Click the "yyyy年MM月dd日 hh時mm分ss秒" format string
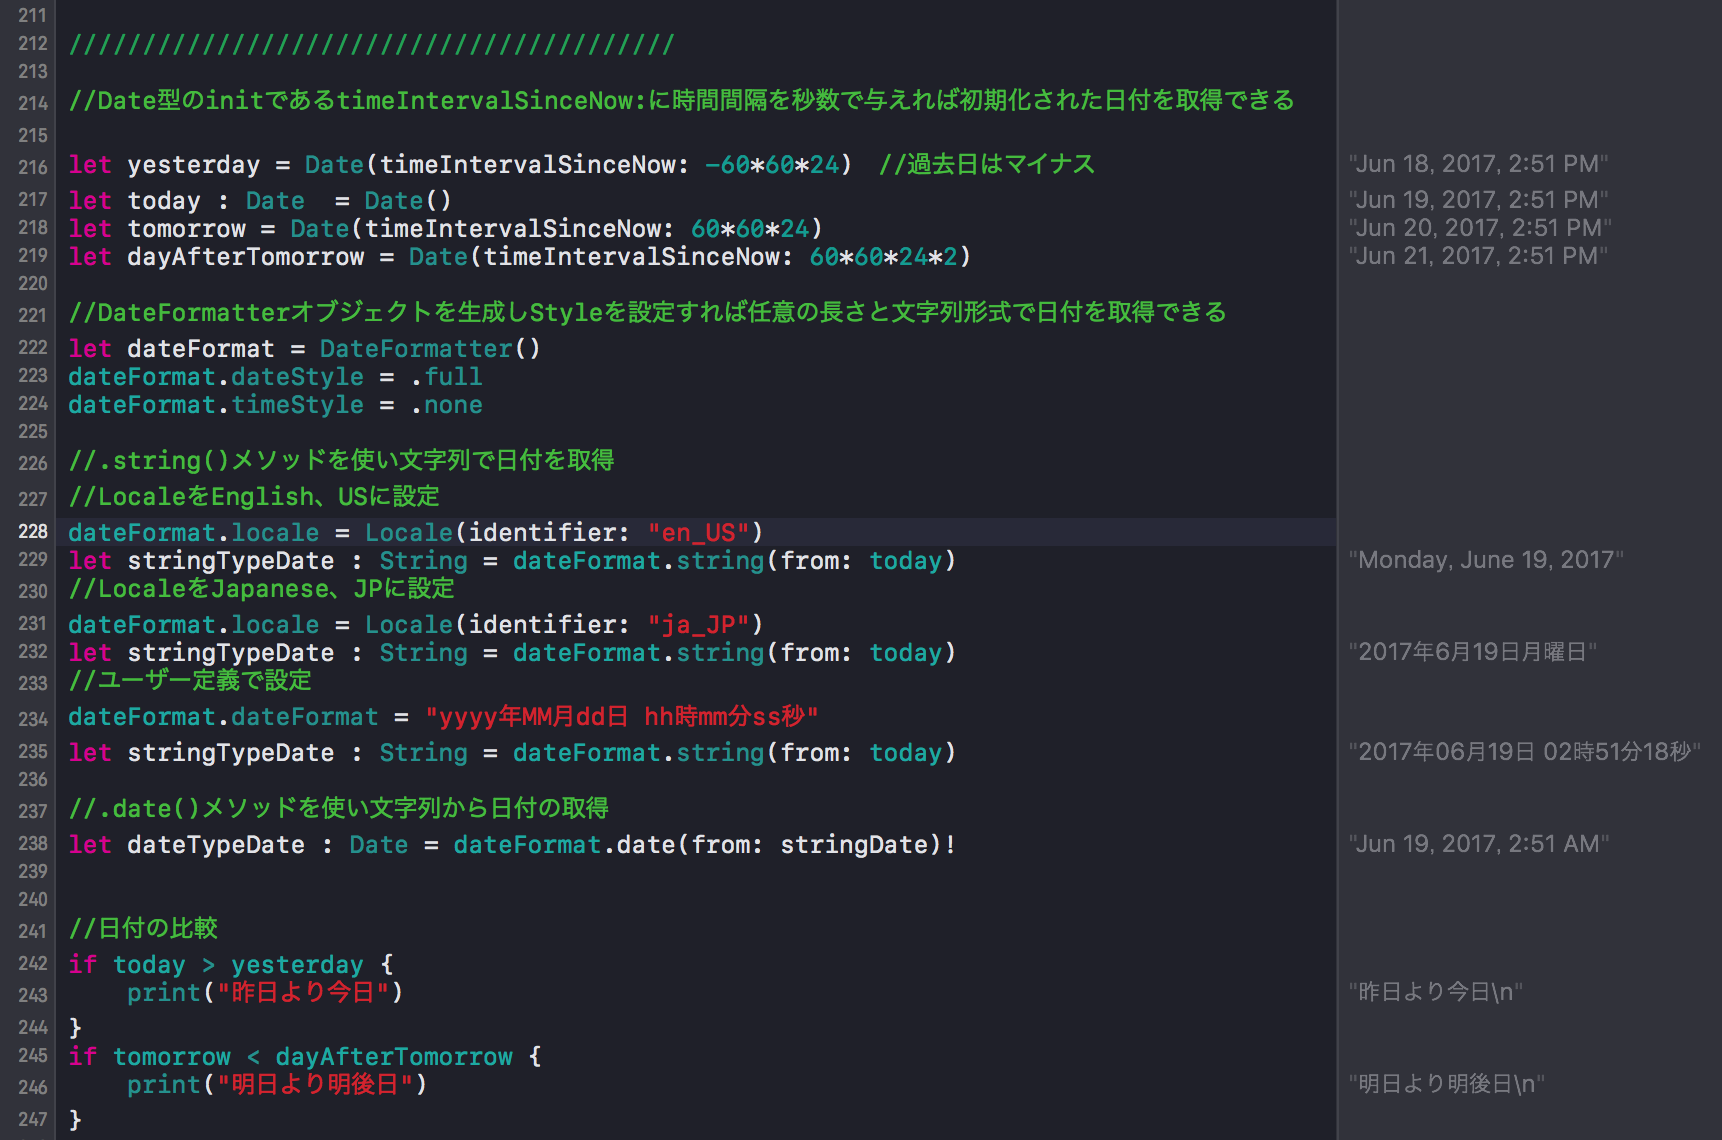The width and height of the screenshot is (1722, 1140). (x=622, y=717)
